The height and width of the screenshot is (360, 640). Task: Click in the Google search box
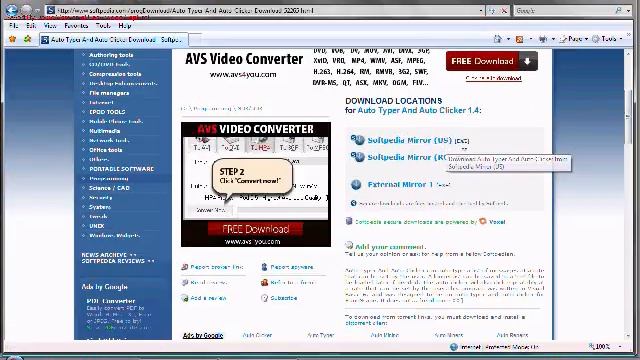[564, 11]
